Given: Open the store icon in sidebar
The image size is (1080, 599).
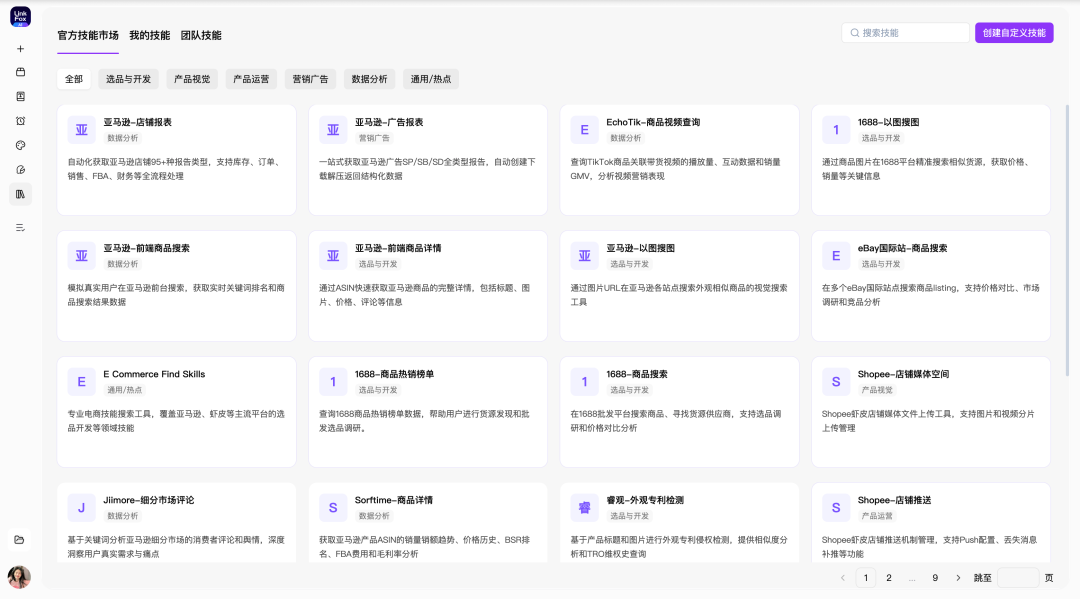Looking at the screenshot, I should click(x=21, y=72).
